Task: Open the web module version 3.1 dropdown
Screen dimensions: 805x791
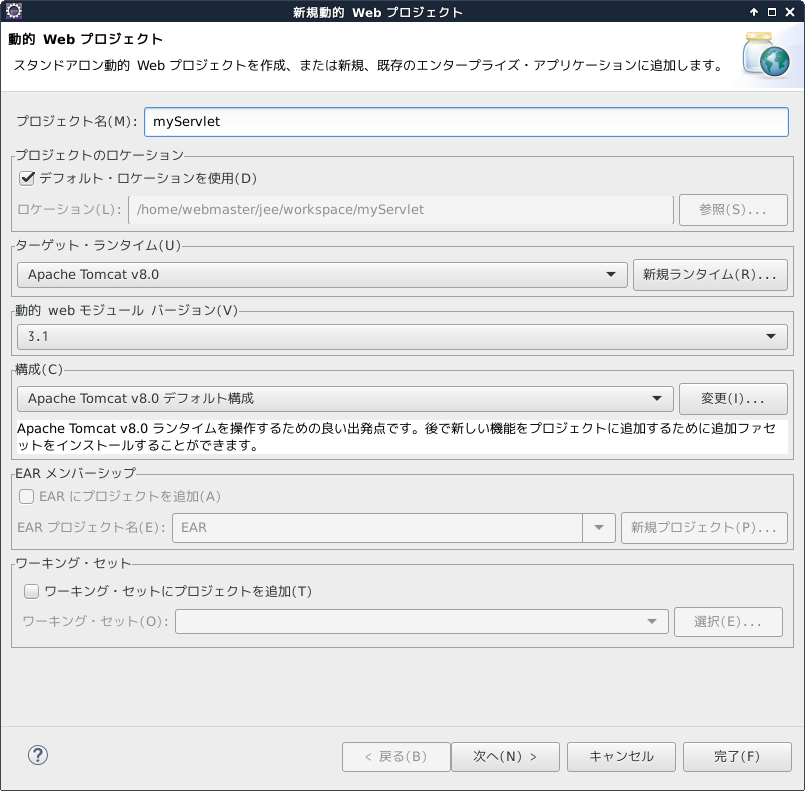Action: pyautogui.click(x=402, y=337)
